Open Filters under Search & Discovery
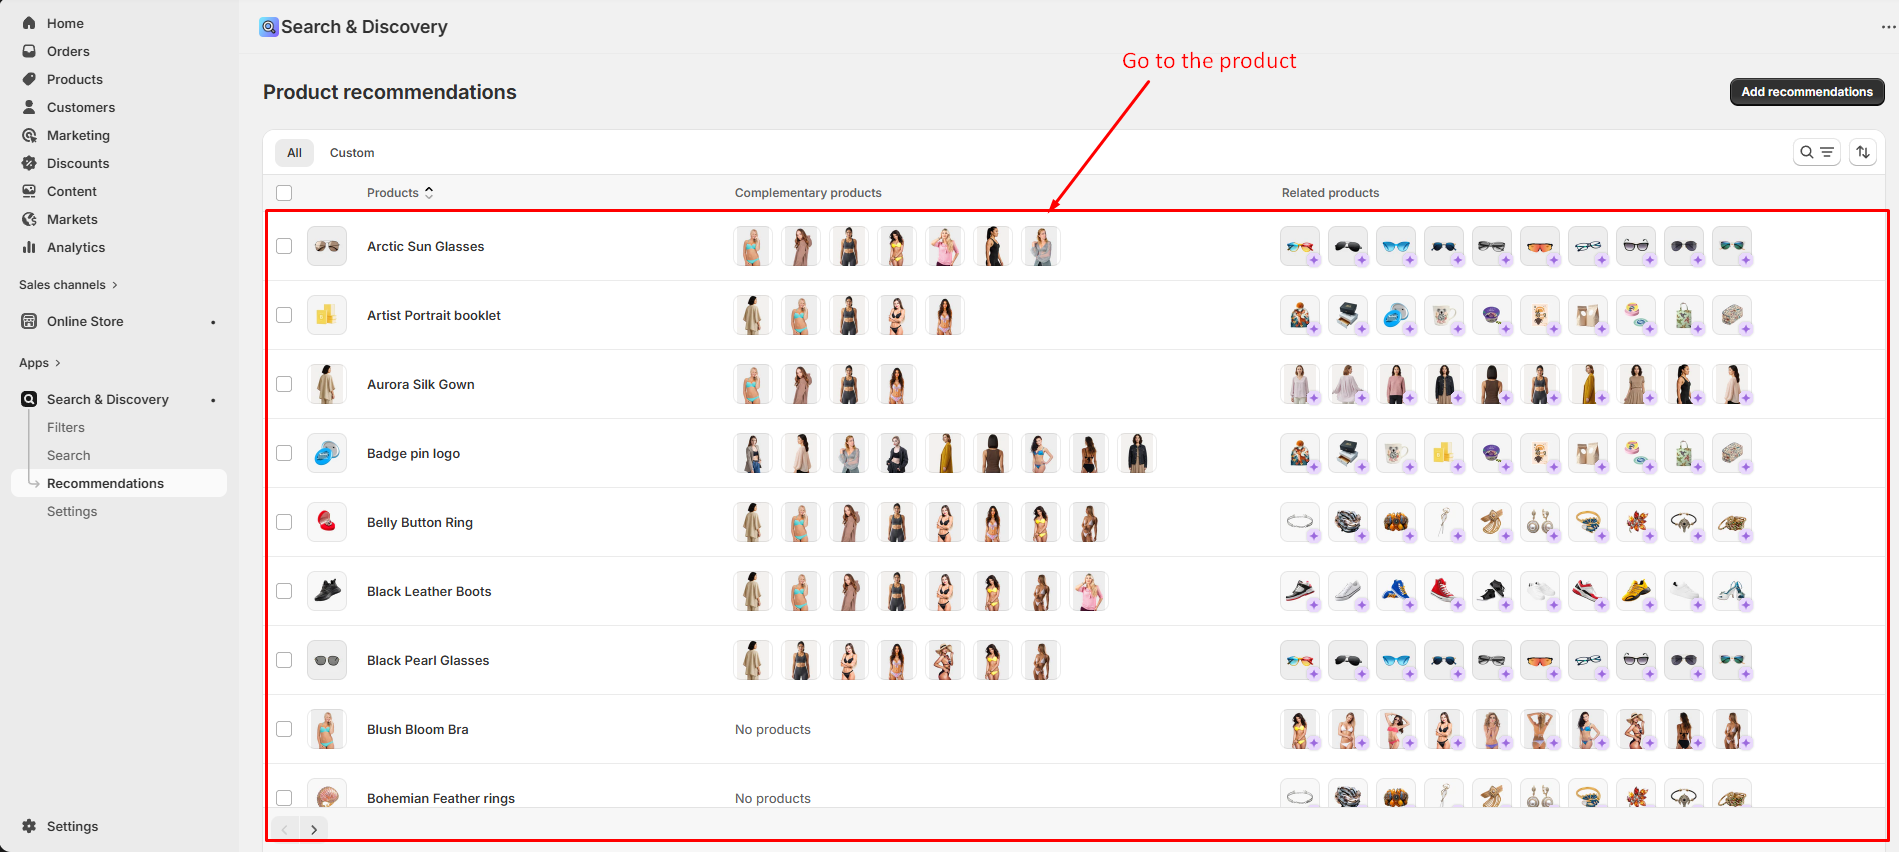The image size is (1899, 852). pyautogui.click(x=66, y=427)
